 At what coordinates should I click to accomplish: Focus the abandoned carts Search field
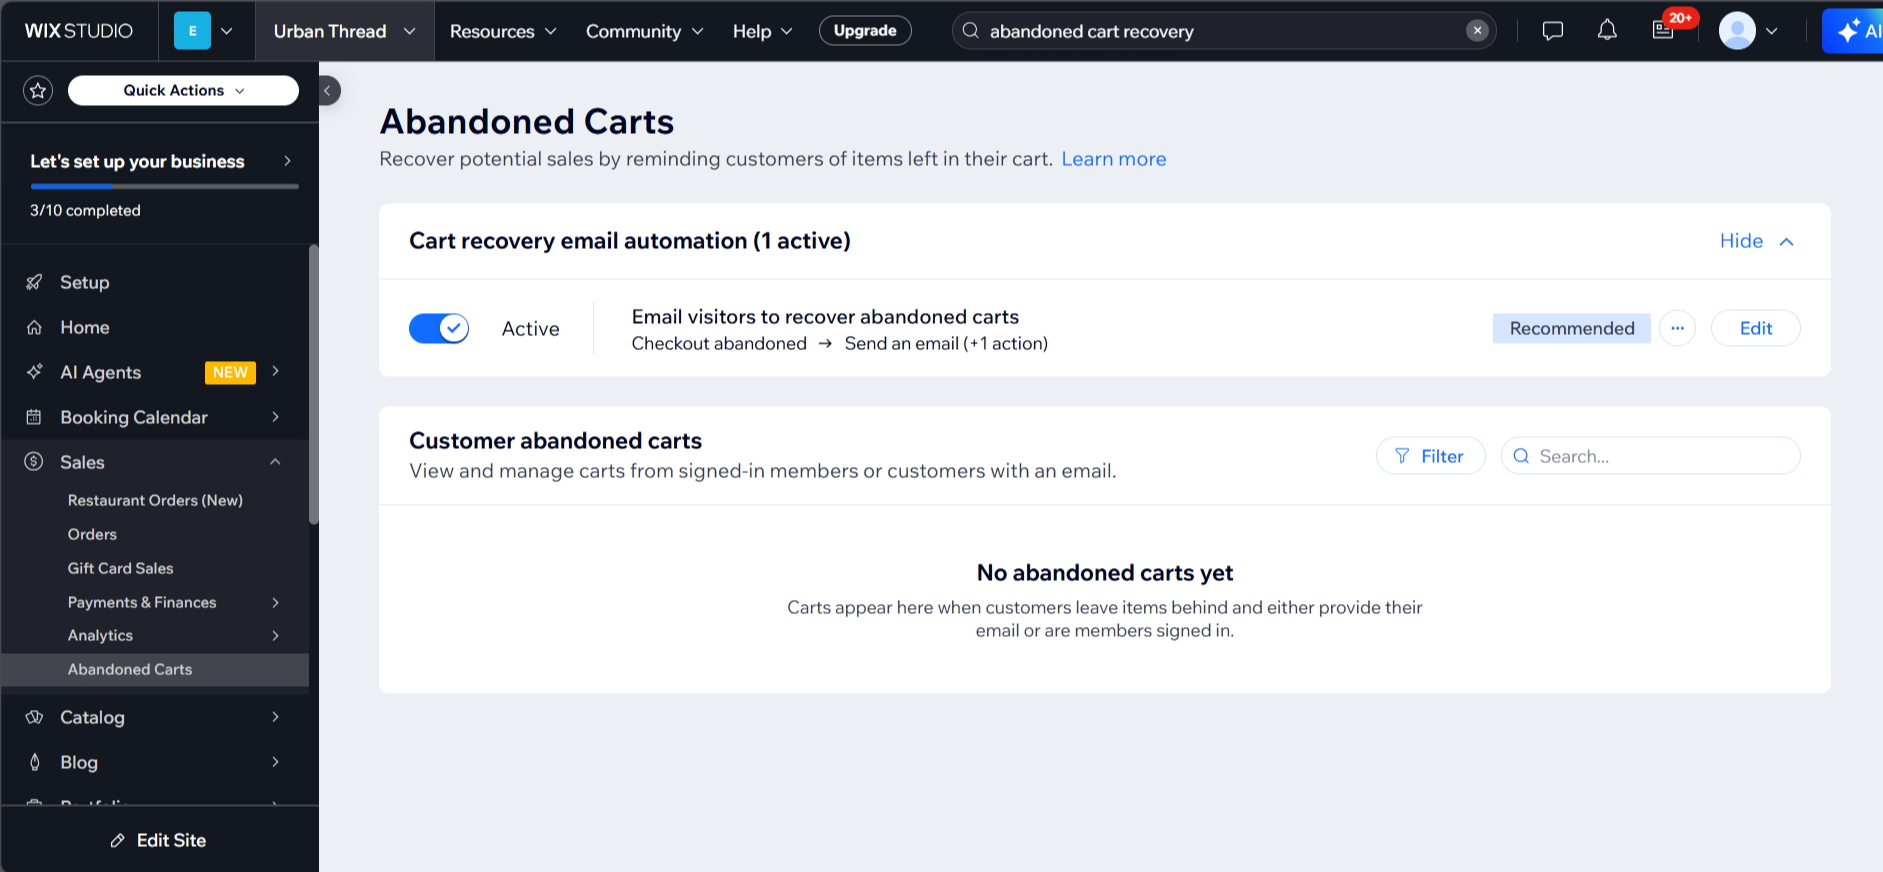[1651, 456]
